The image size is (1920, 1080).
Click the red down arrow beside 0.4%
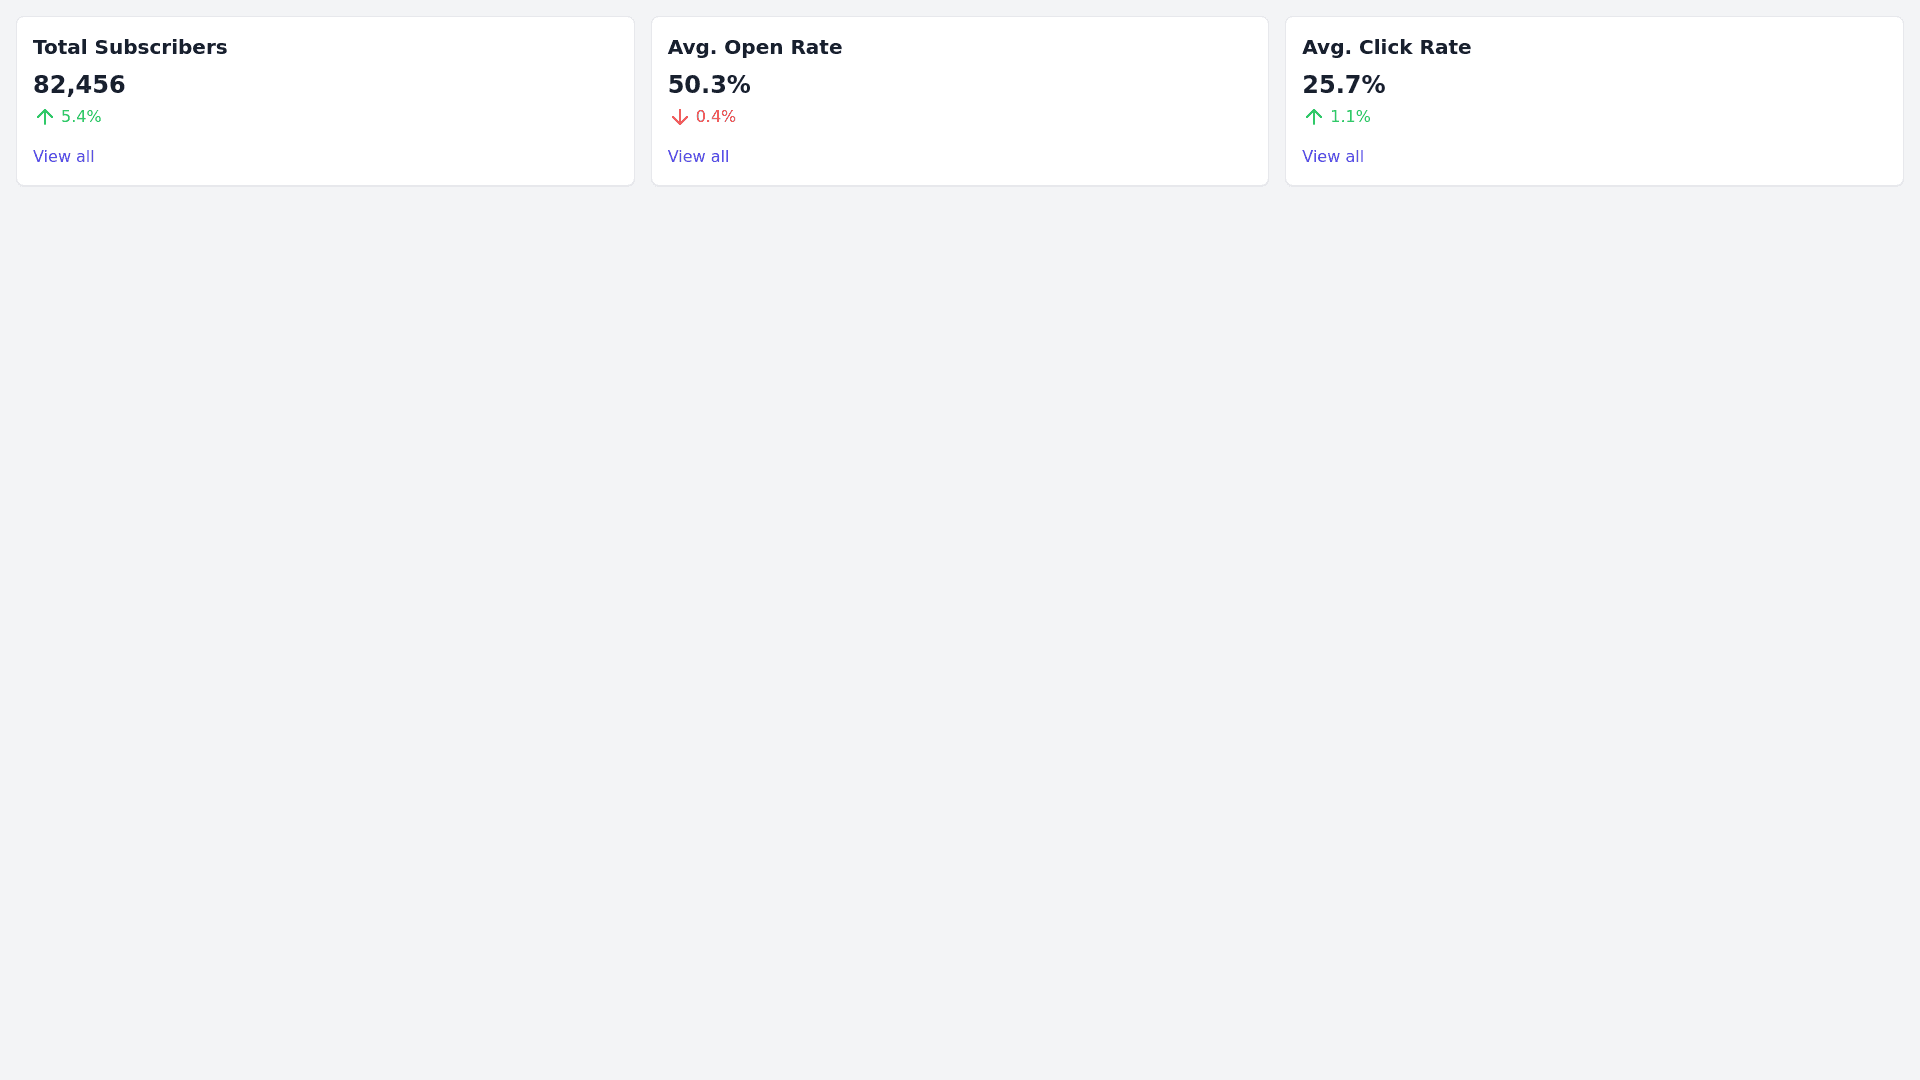click(x=680, y=117)
